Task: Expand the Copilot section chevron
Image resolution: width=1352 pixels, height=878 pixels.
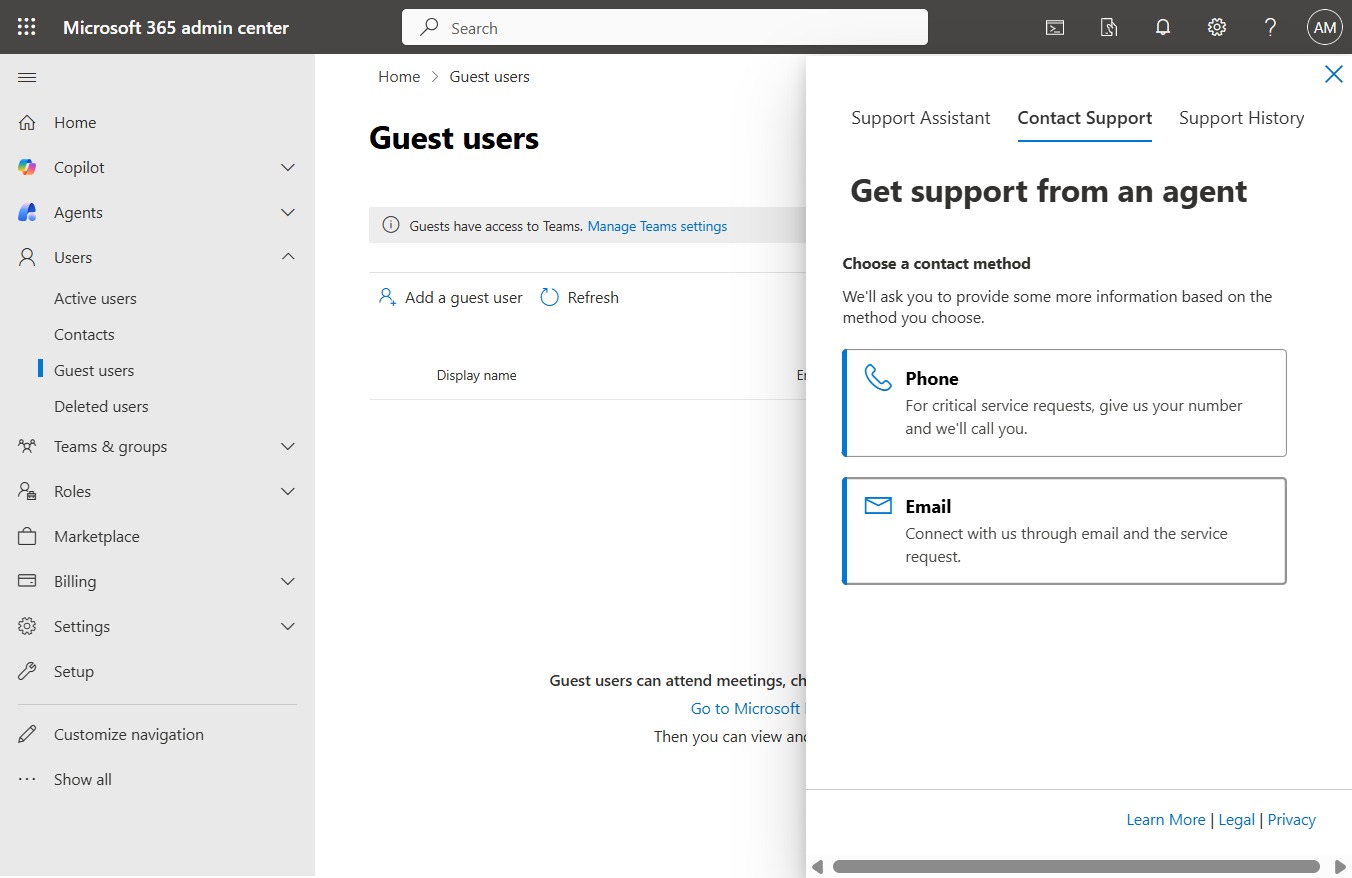Action: tap(288, 167)
